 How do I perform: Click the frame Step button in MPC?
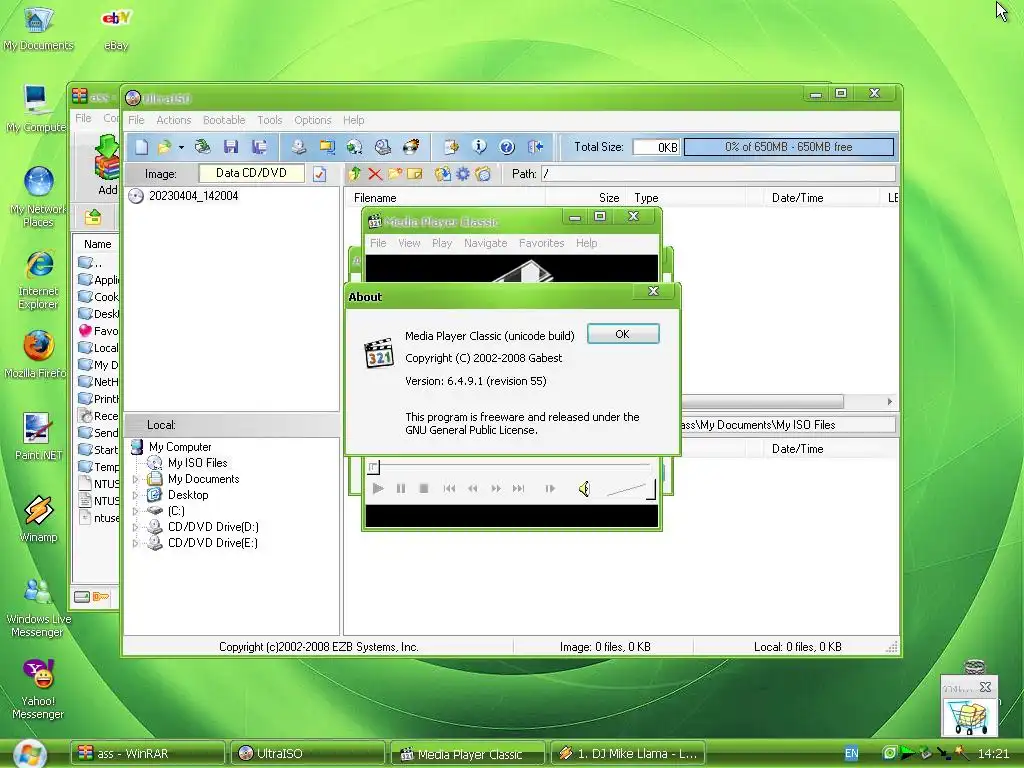click(x=550, y=488)
